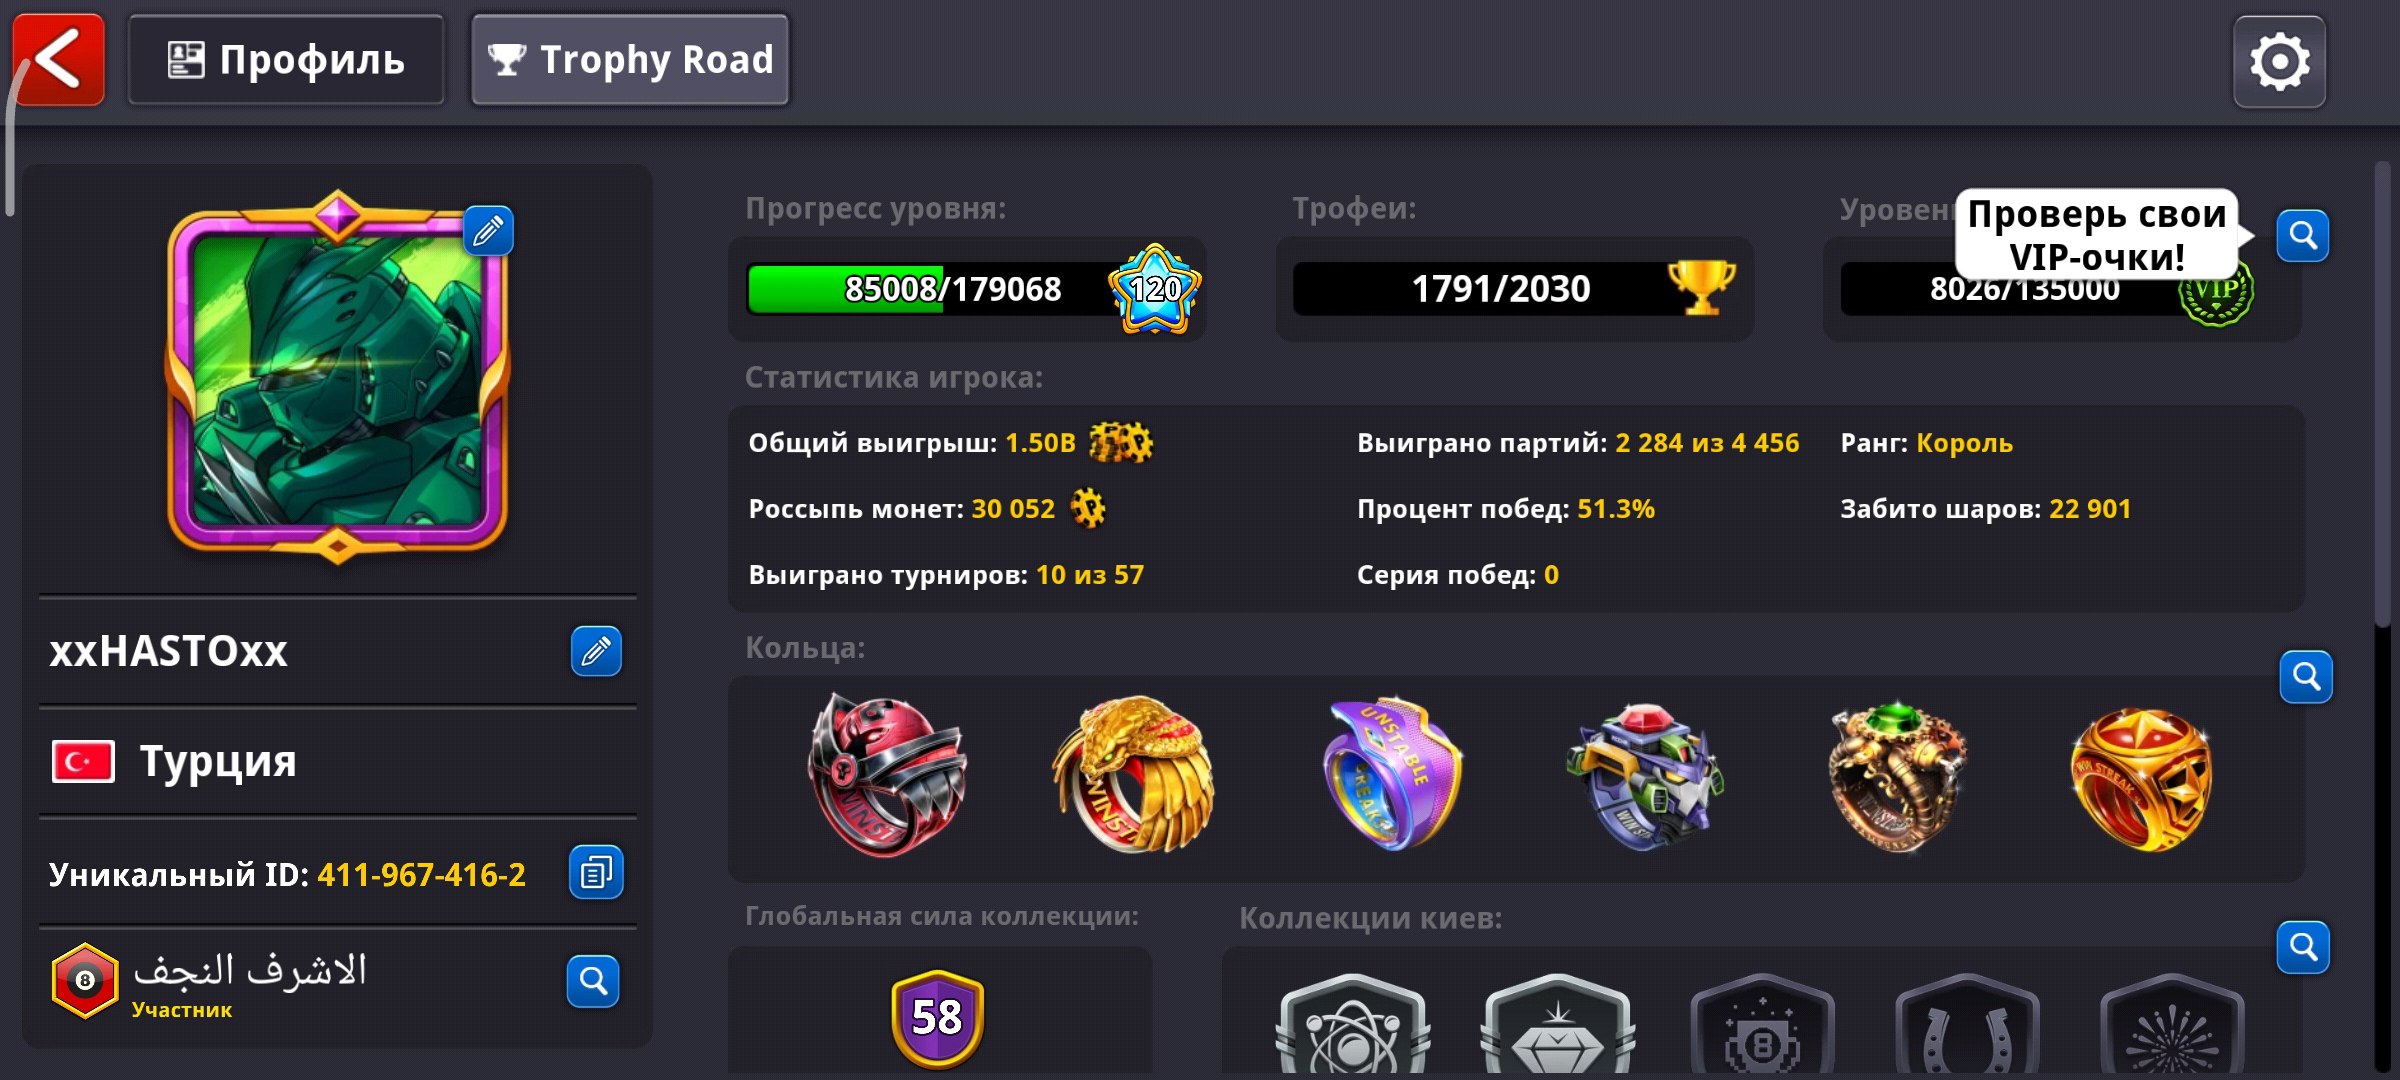Open the atom cue collection badge

tap(1352, 1025)
